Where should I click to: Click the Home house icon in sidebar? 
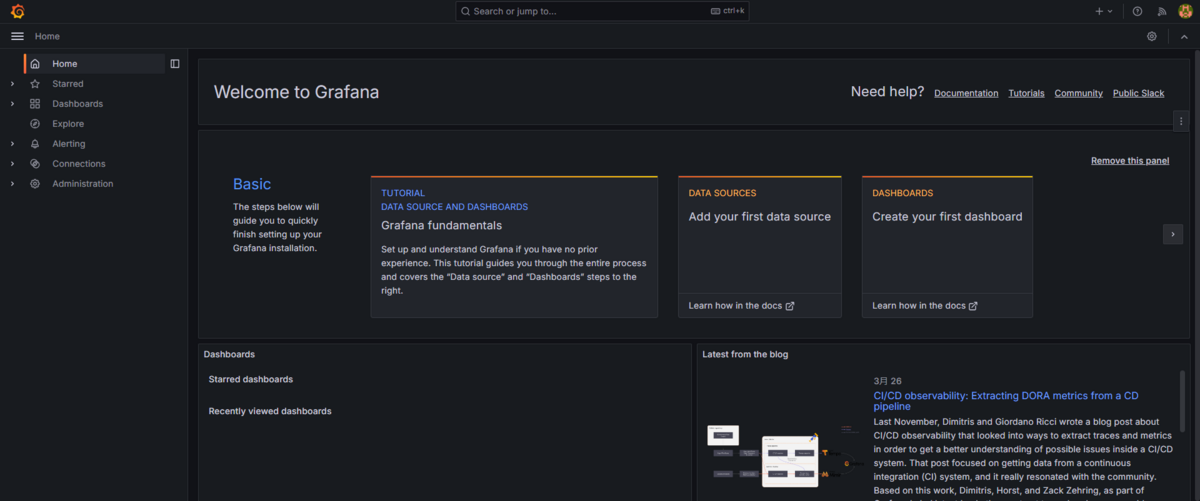(35, 64)
